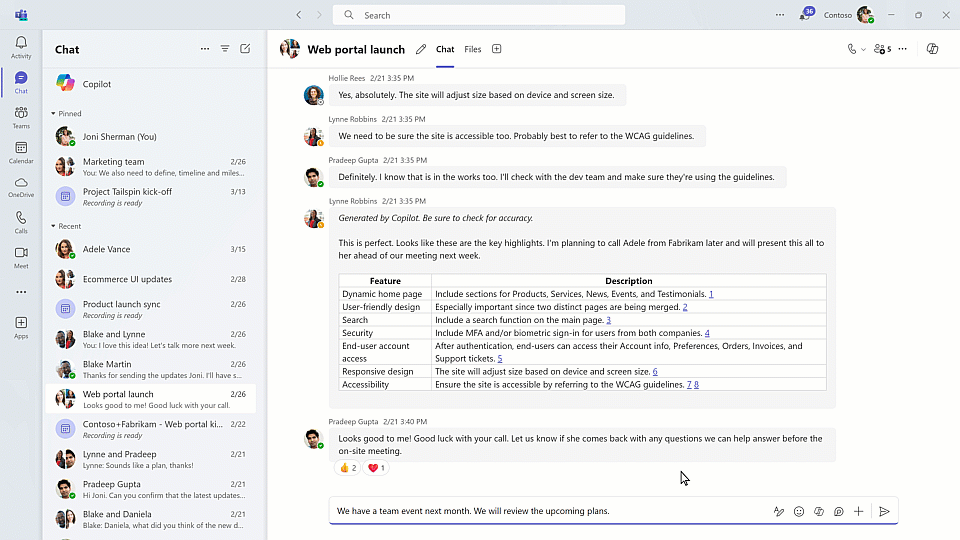Click the pencil icon to rename the chat
This screenshot has height=540, width=960.
[x=421, y=49]
